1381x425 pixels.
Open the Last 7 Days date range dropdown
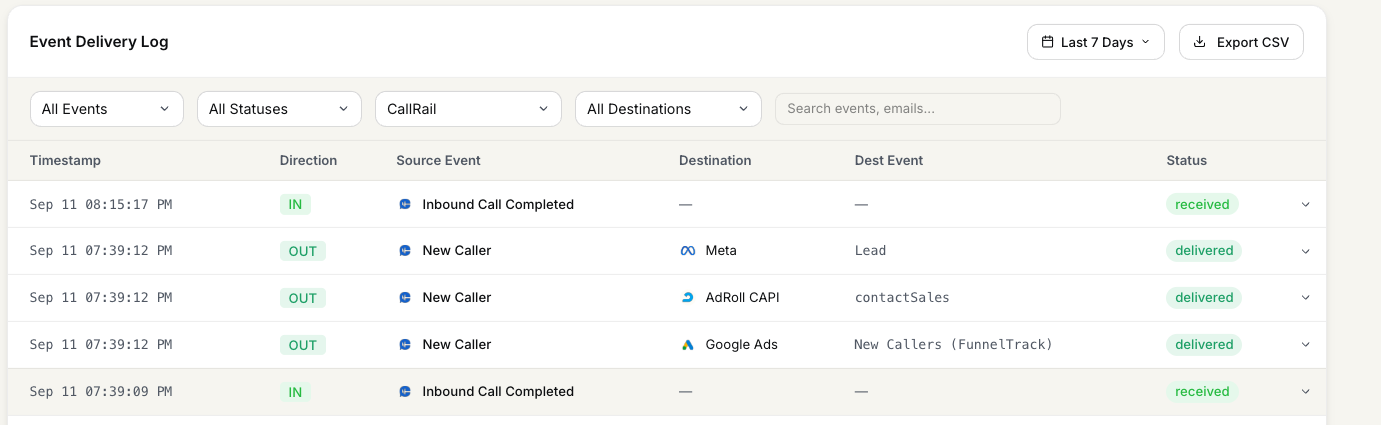pyautogui.click(x=1096, y=42)
